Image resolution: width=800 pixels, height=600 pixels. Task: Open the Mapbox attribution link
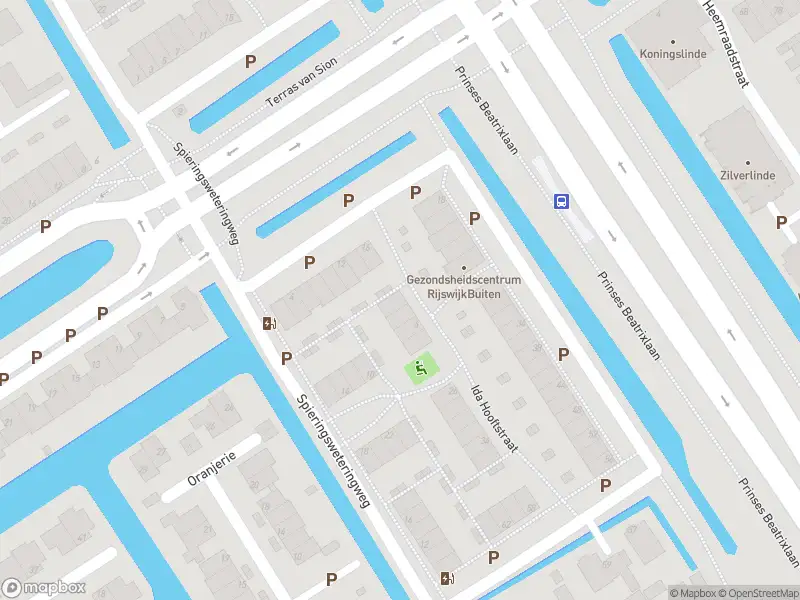point(693,593)
